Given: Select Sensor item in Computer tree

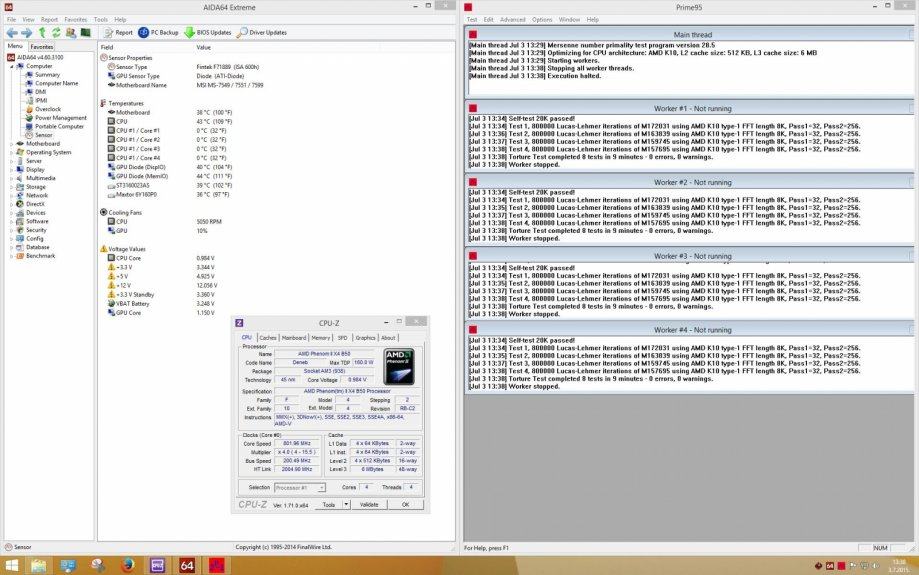Looking at the screenshot, I should click(x=43, y=135).
